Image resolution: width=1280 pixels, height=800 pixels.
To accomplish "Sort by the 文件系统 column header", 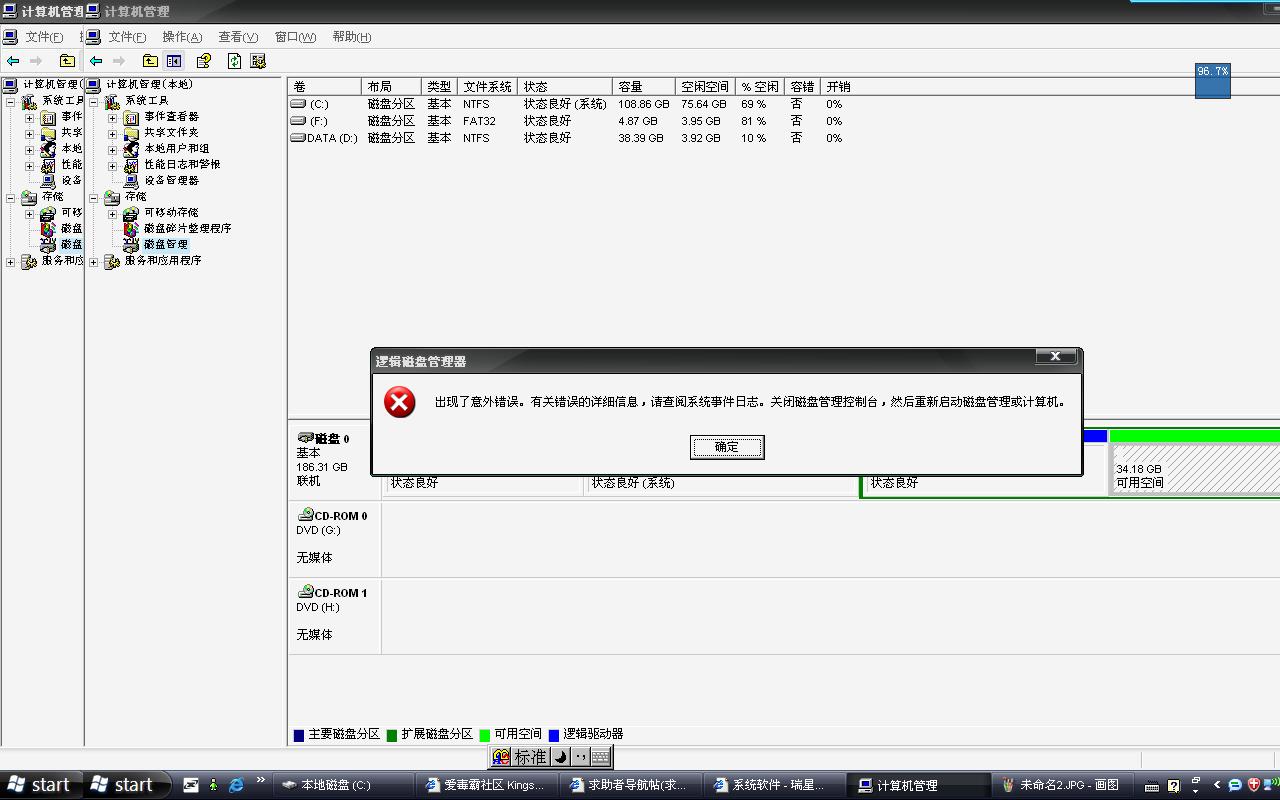I will [488, 87].
